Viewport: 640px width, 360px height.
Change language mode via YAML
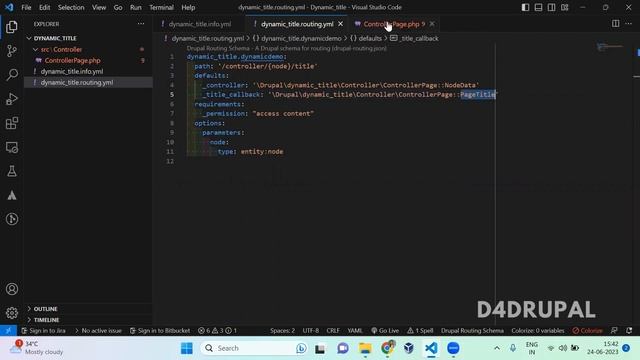pyautogui.click(x=355, y=331)
